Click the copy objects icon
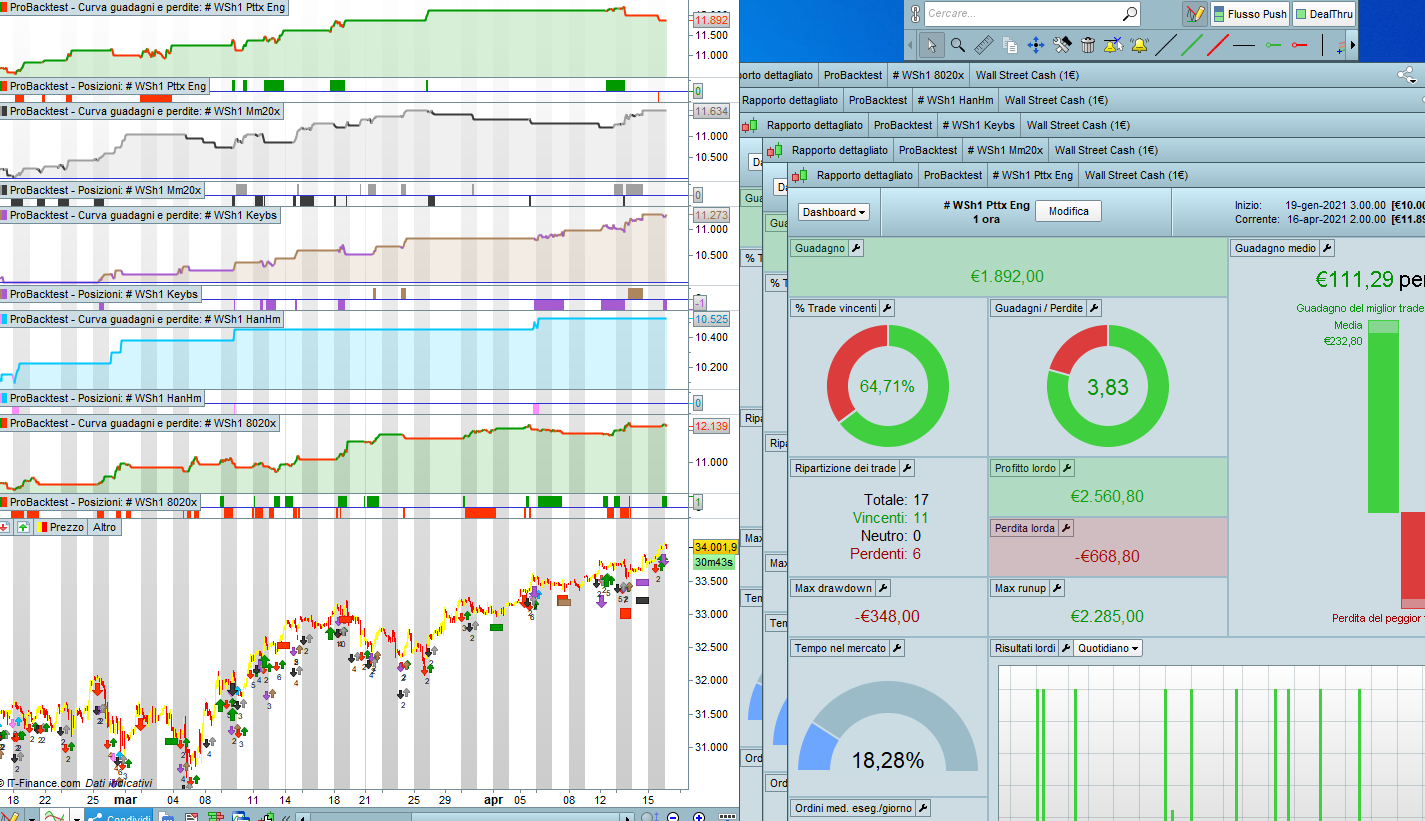Screen dimensions: 1425x821 [1010, 45]
